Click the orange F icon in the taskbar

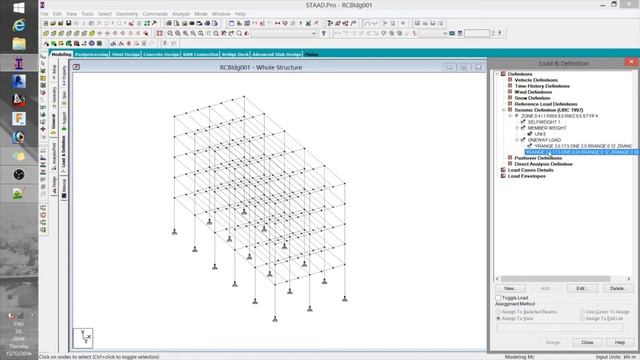pos(19,119)
